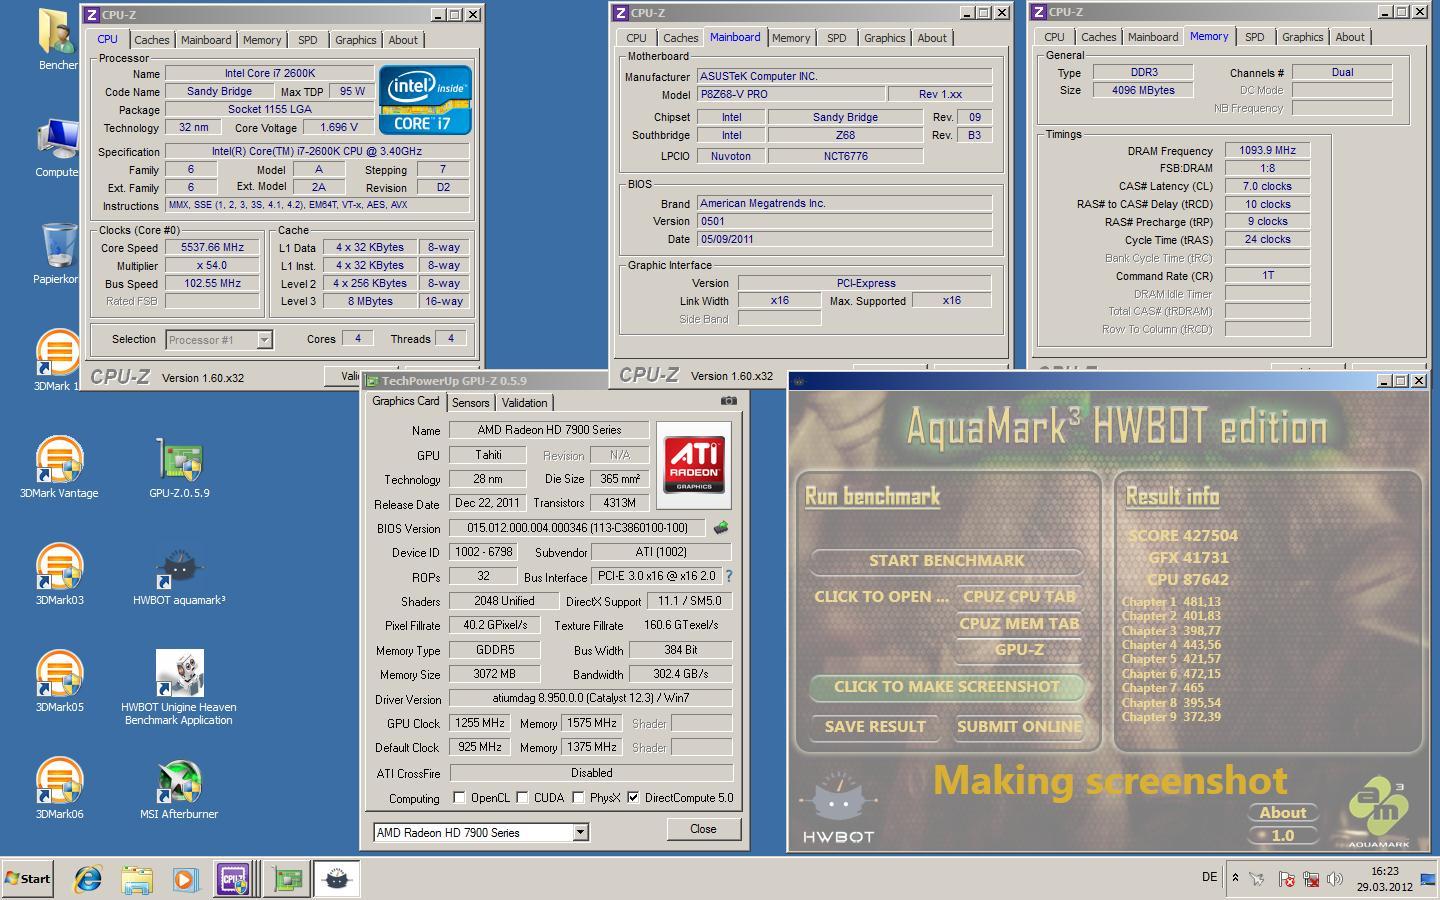Click the bus interface question mark icon
This screenshot has height=900, width=1440.
click(729, 576)
